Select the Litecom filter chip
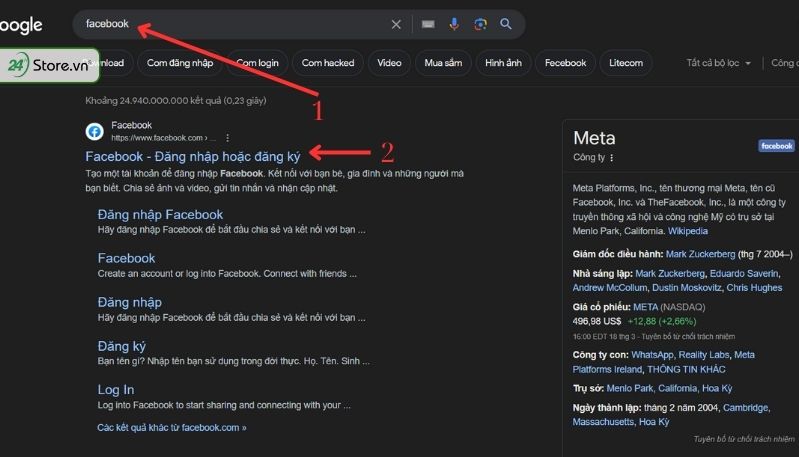Viewport: 799px width, 457px height. pos(626,63)
